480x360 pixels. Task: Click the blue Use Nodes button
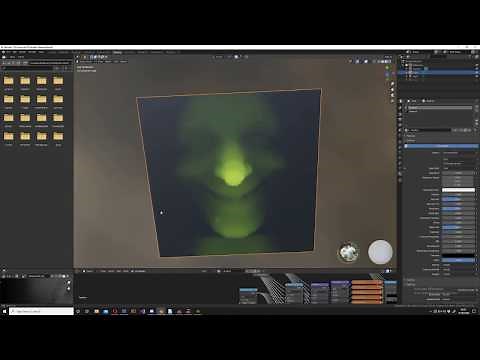(x=442, y=146)
